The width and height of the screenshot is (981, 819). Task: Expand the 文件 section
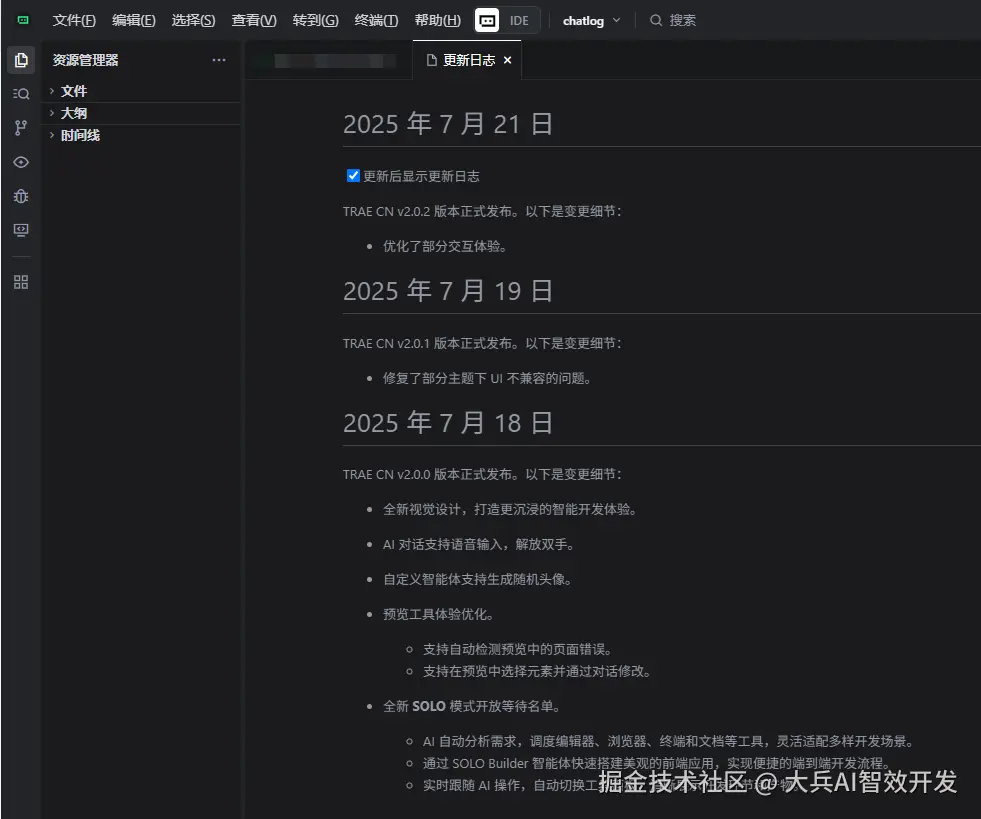pos(143,91)
